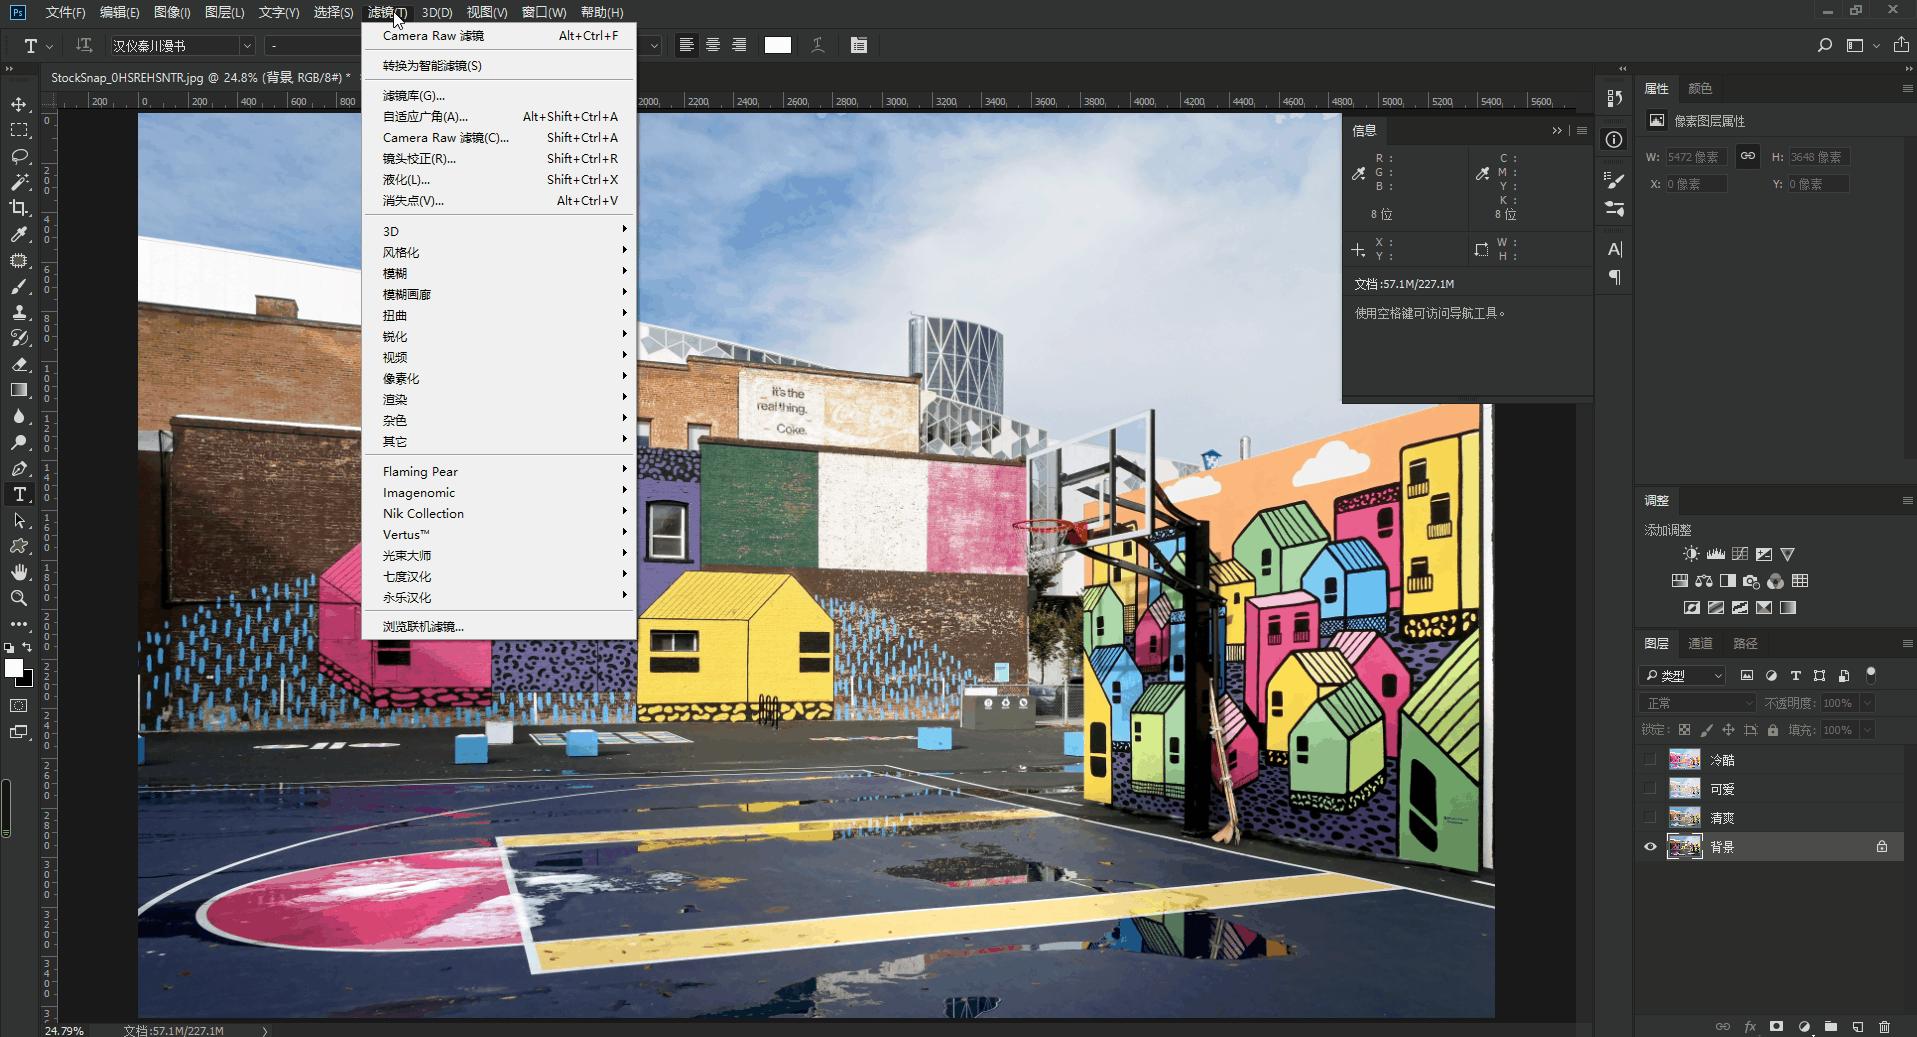Toggle Quick Mask mode
1917x1037 pixels.
pos(19,706)
